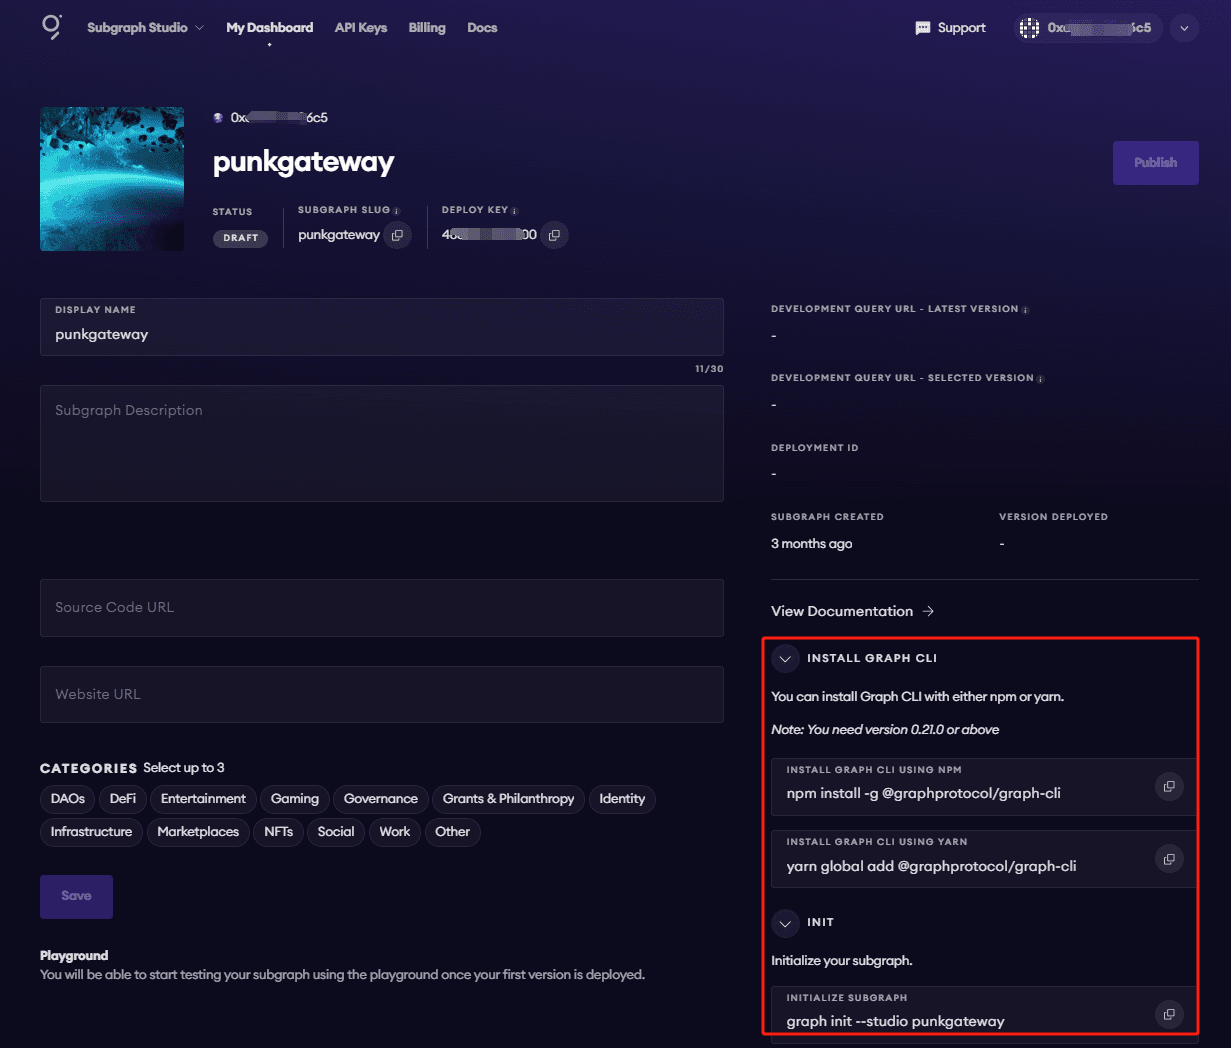1231x1048 pixels.
Task: Copy the yarn global add command
Action: pyautogui.click(x=1168, y=859)
